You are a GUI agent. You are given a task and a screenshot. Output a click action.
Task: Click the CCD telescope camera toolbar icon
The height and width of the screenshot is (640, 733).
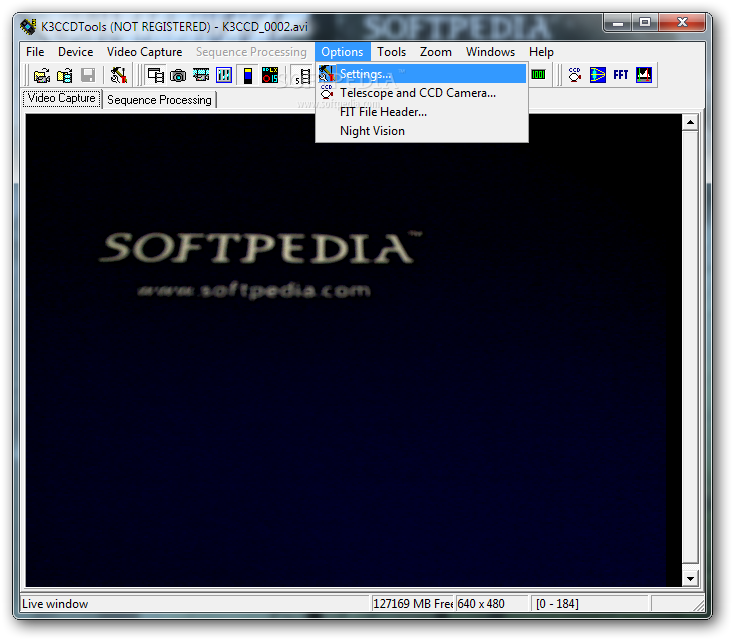575,75
